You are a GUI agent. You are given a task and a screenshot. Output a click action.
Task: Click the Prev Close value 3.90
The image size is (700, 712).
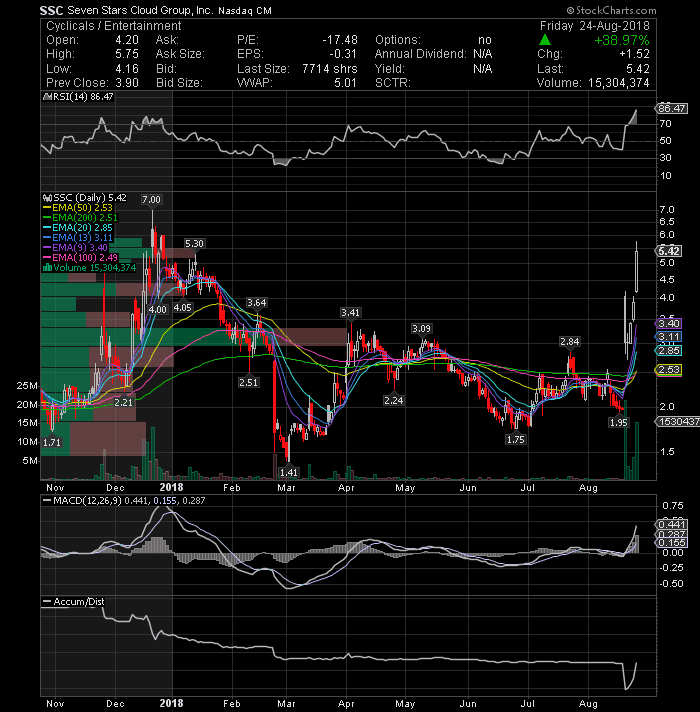(x=127, y=83)
